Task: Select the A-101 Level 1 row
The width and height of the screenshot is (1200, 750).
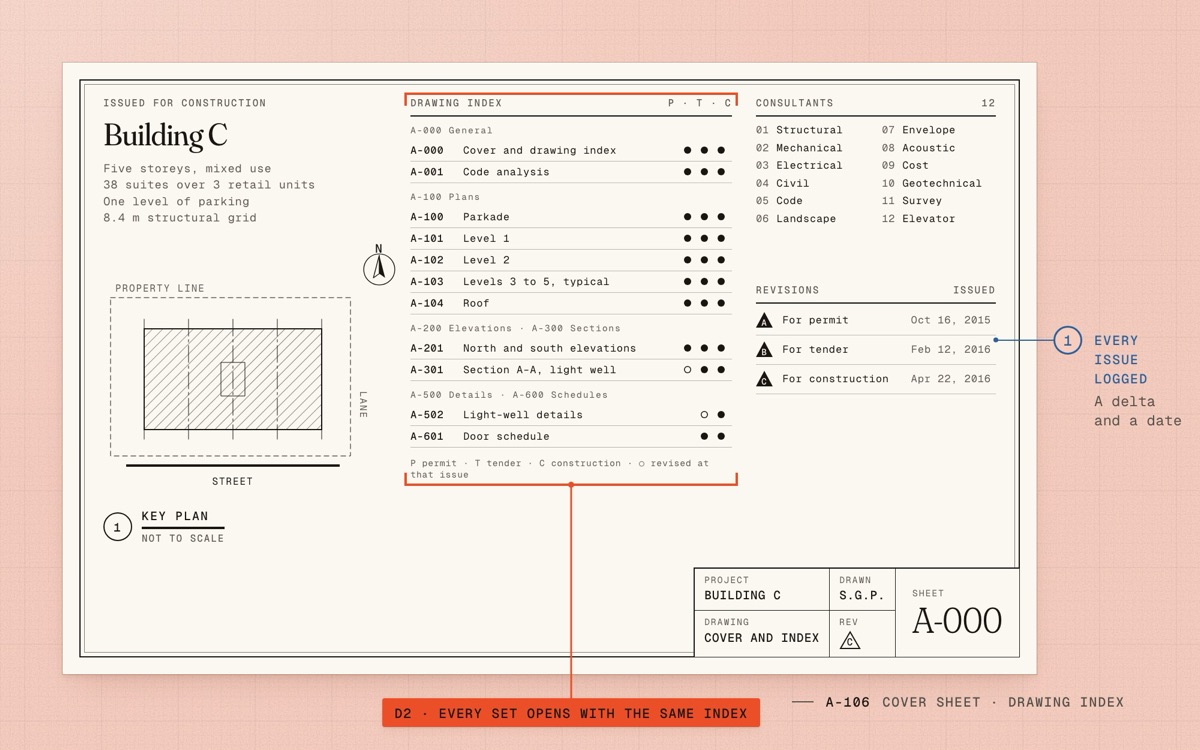Action: 570,239
